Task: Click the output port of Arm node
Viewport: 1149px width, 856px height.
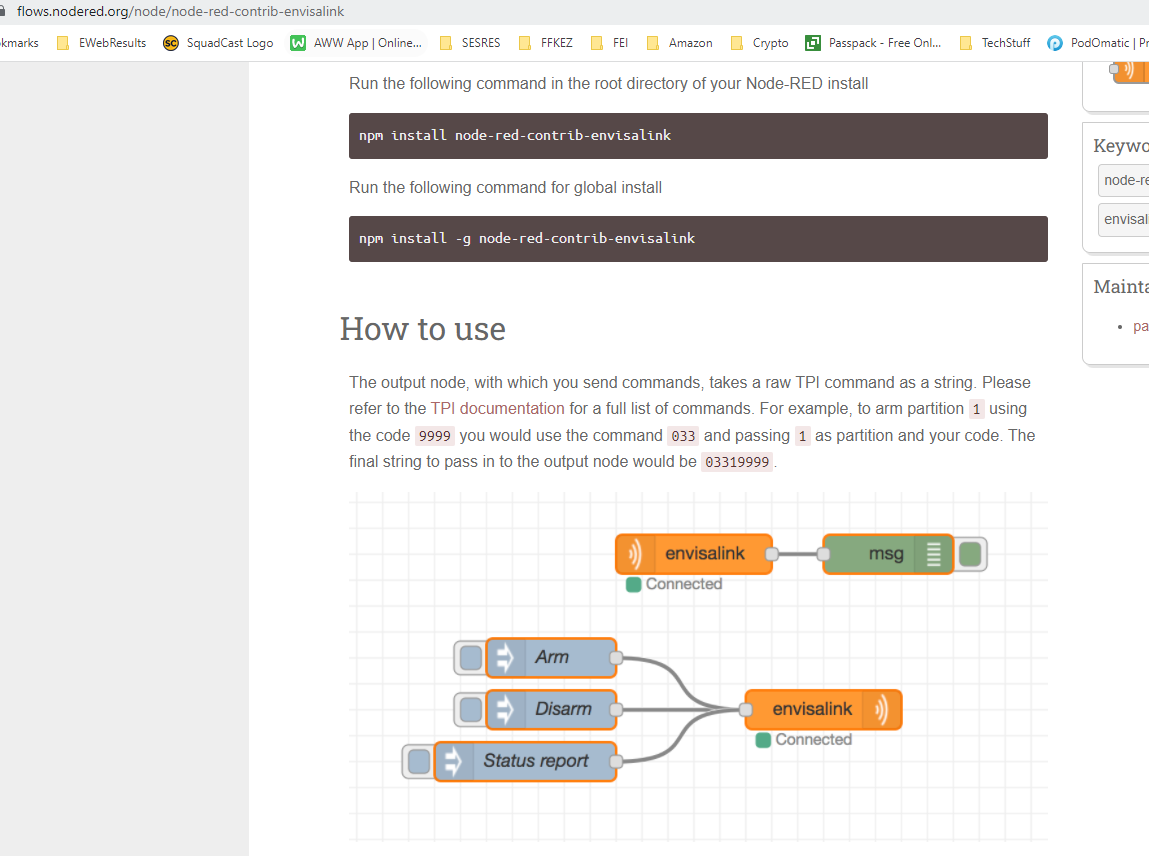Action: [616, 658]
